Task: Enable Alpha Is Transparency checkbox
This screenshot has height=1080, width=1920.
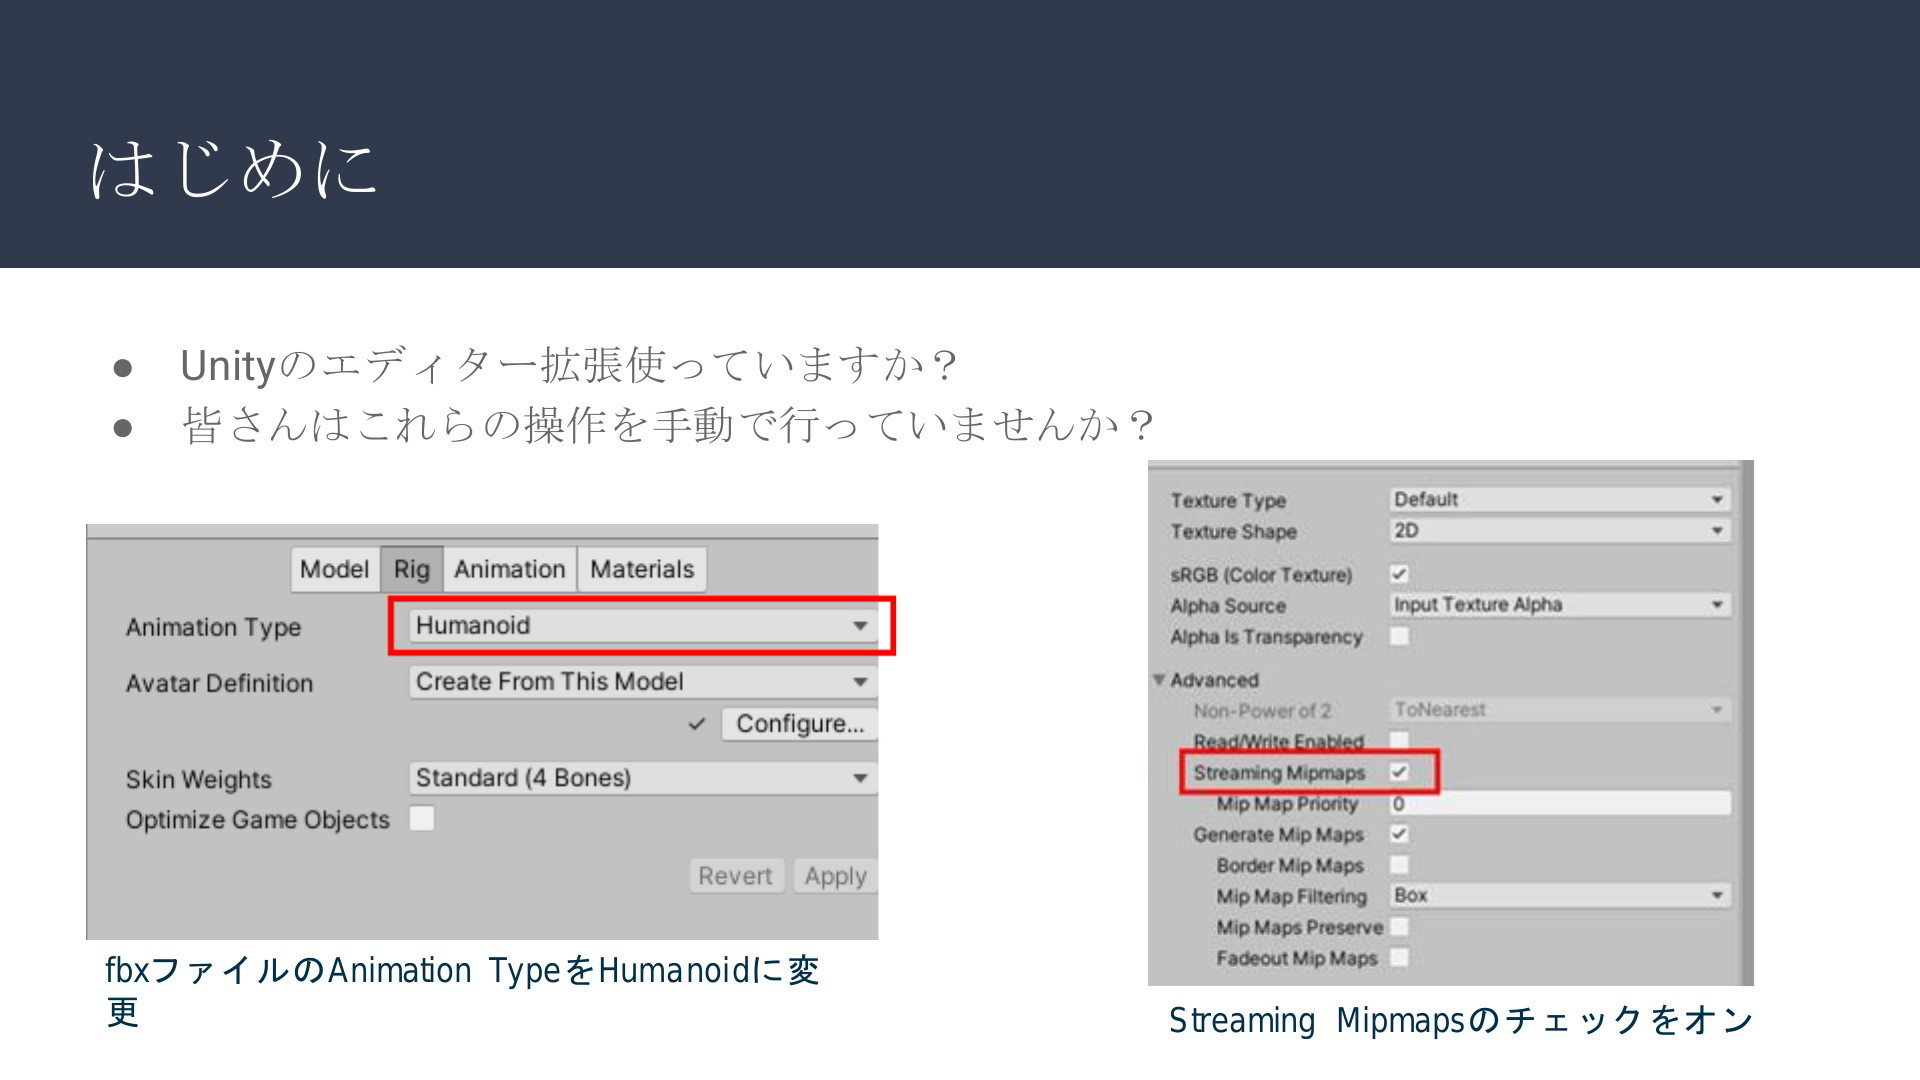Action: click(1399, 636)
